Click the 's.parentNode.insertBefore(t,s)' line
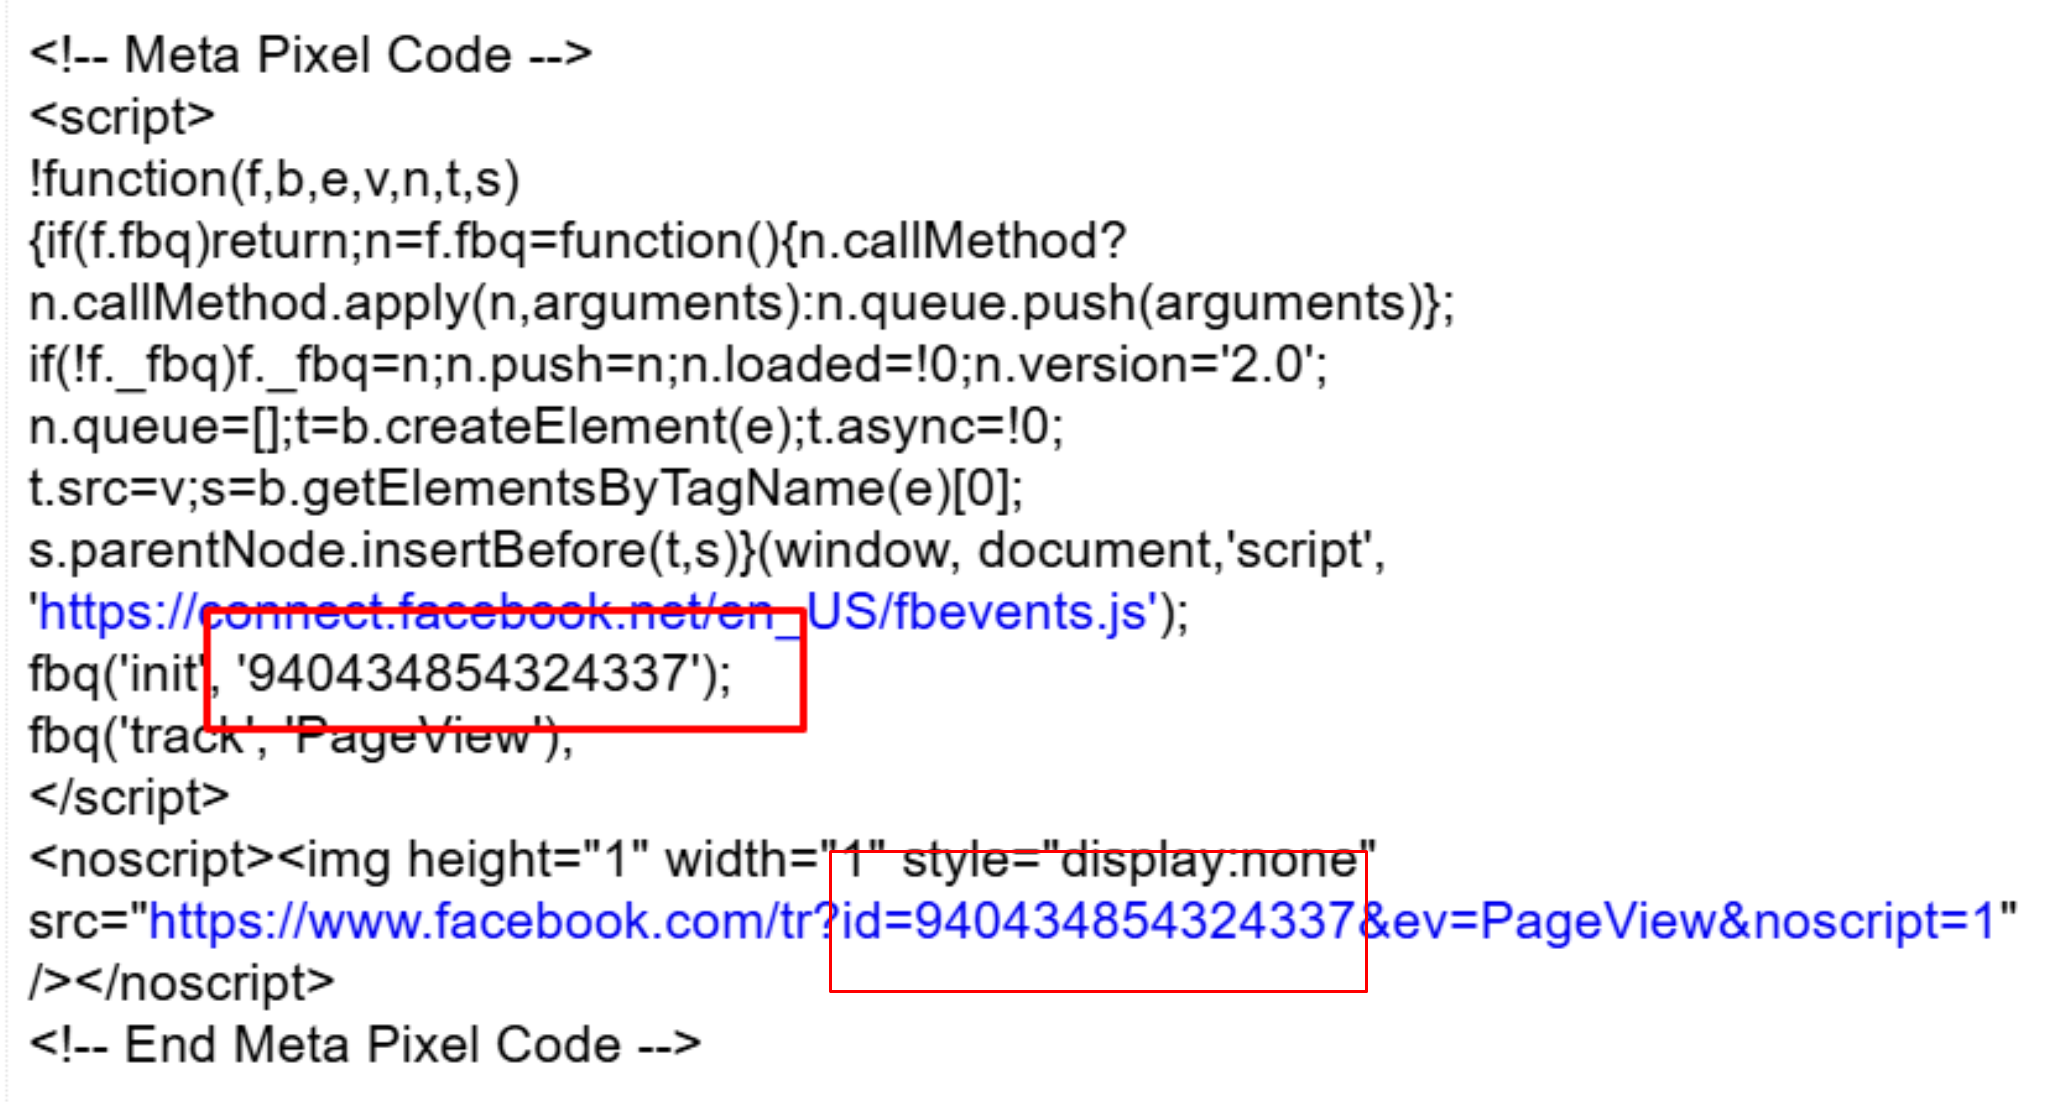The height and width of the screenshot is (1102, 2055). (707, 551)
